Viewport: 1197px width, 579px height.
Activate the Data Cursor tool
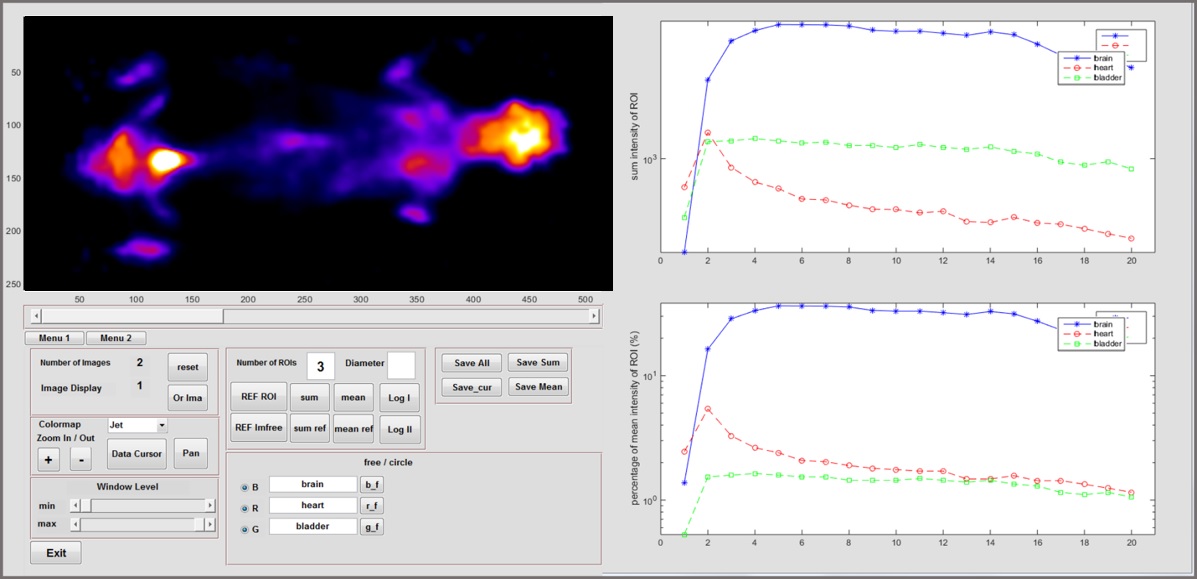coord(137,454)
